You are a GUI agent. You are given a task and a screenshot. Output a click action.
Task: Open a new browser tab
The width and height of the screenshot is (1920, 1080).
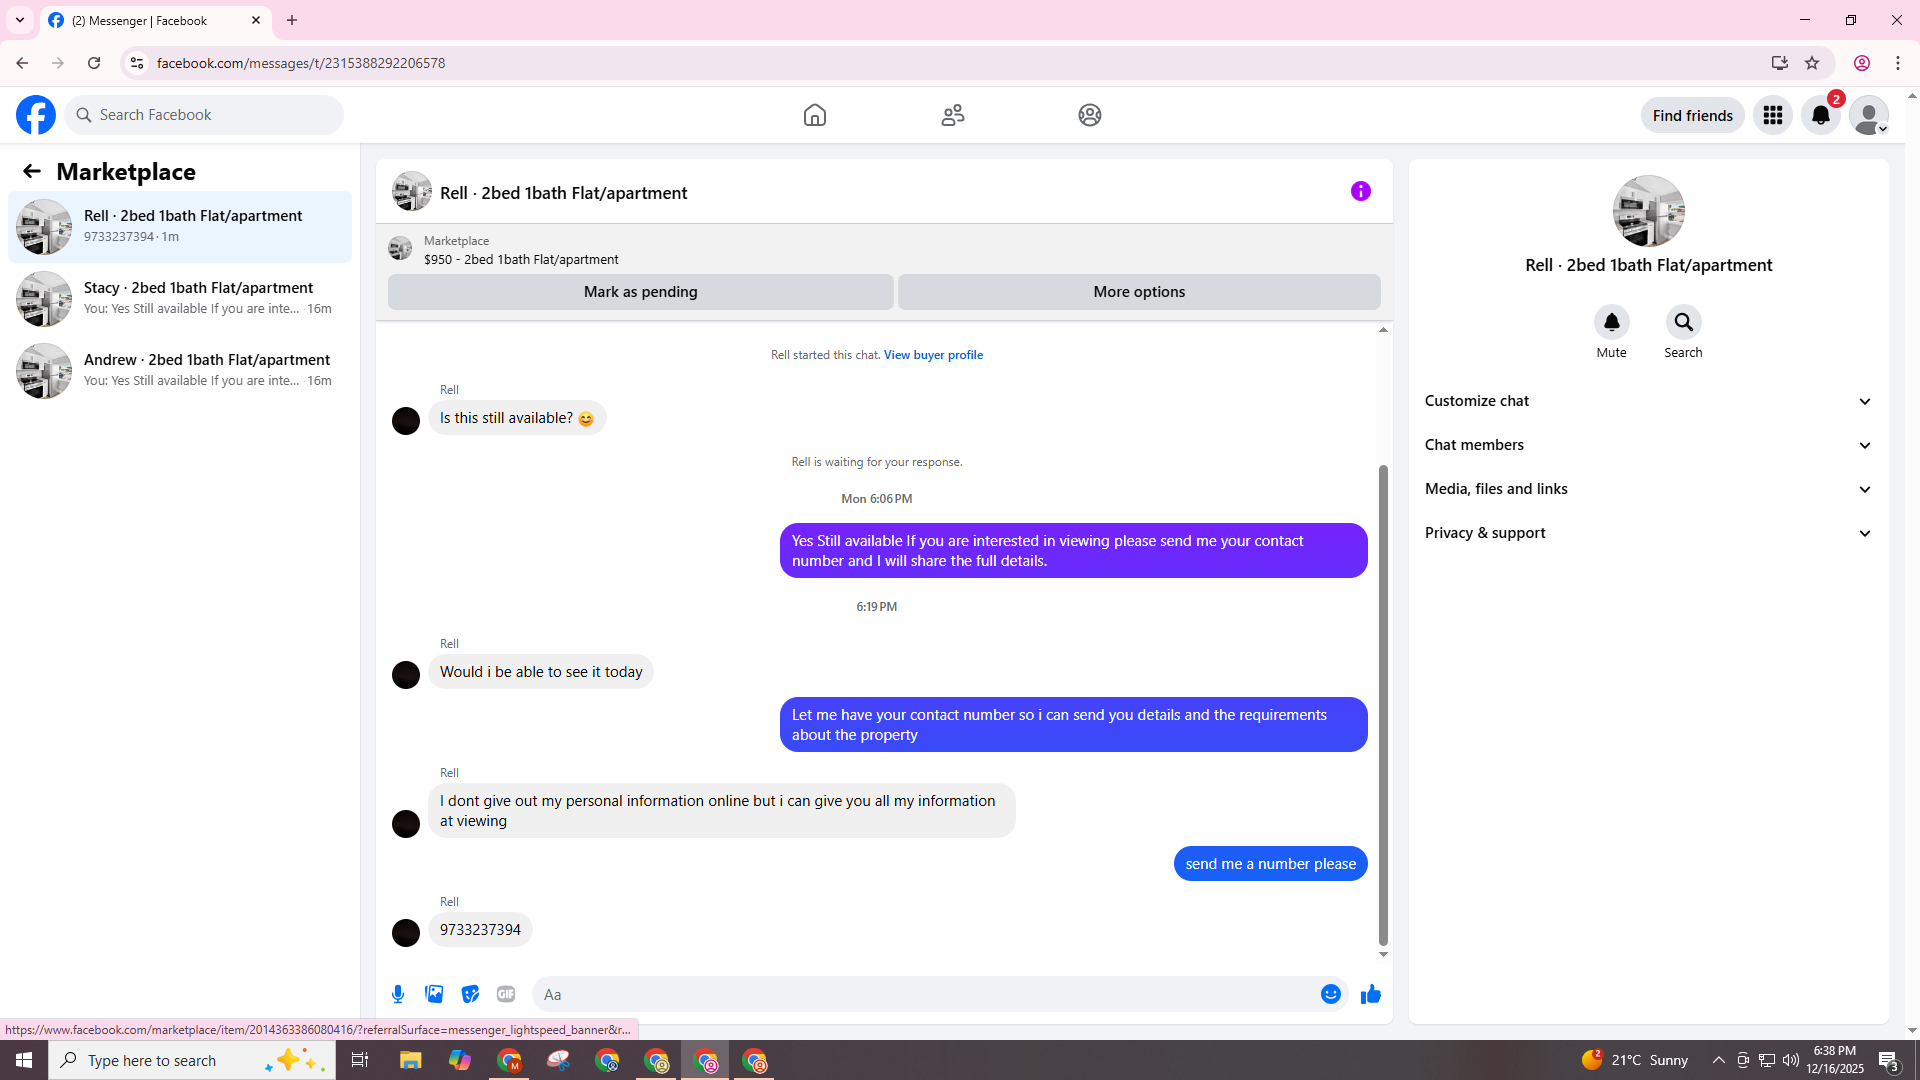292,20
